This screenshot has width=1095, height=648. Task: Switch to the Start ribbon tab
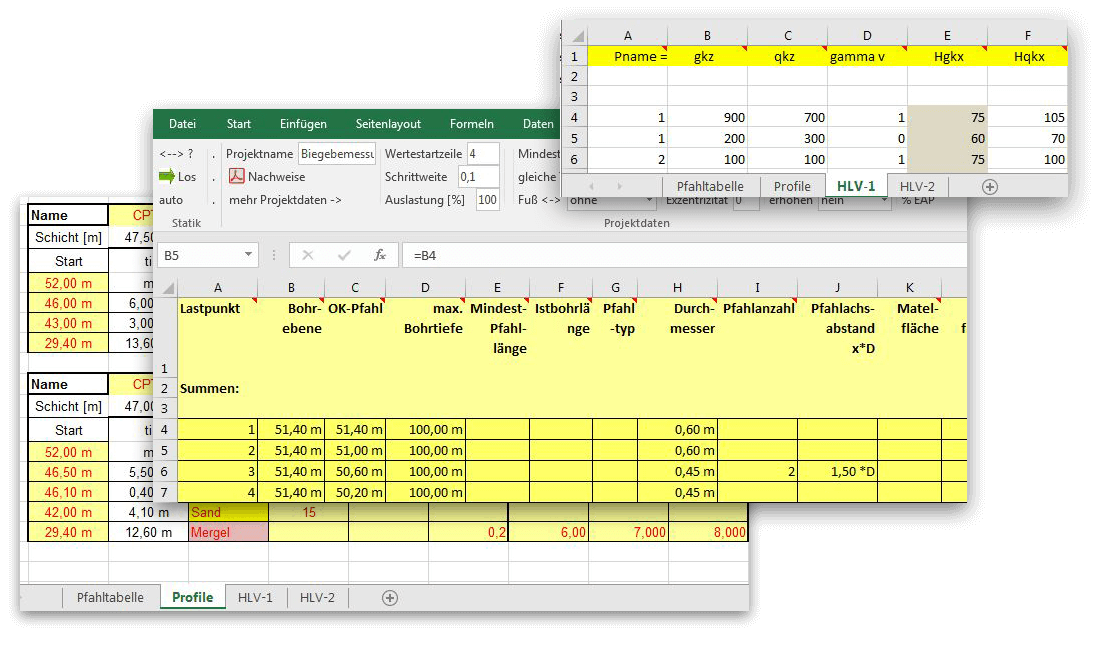pyautogui.click(x=238, y=124)
